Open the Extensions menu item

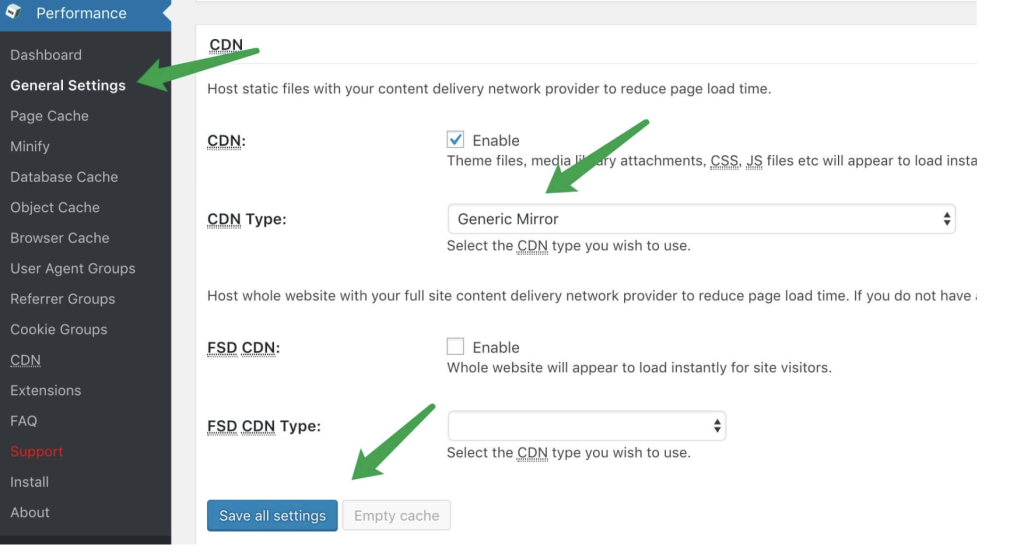46,390
